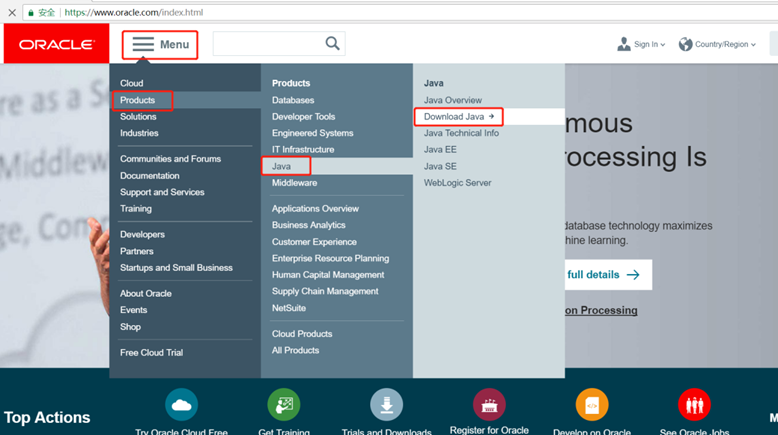This screenshot has height=435, width=778.
Task: Open Communities and Forums menu item
Action: (x=170, y=159)
